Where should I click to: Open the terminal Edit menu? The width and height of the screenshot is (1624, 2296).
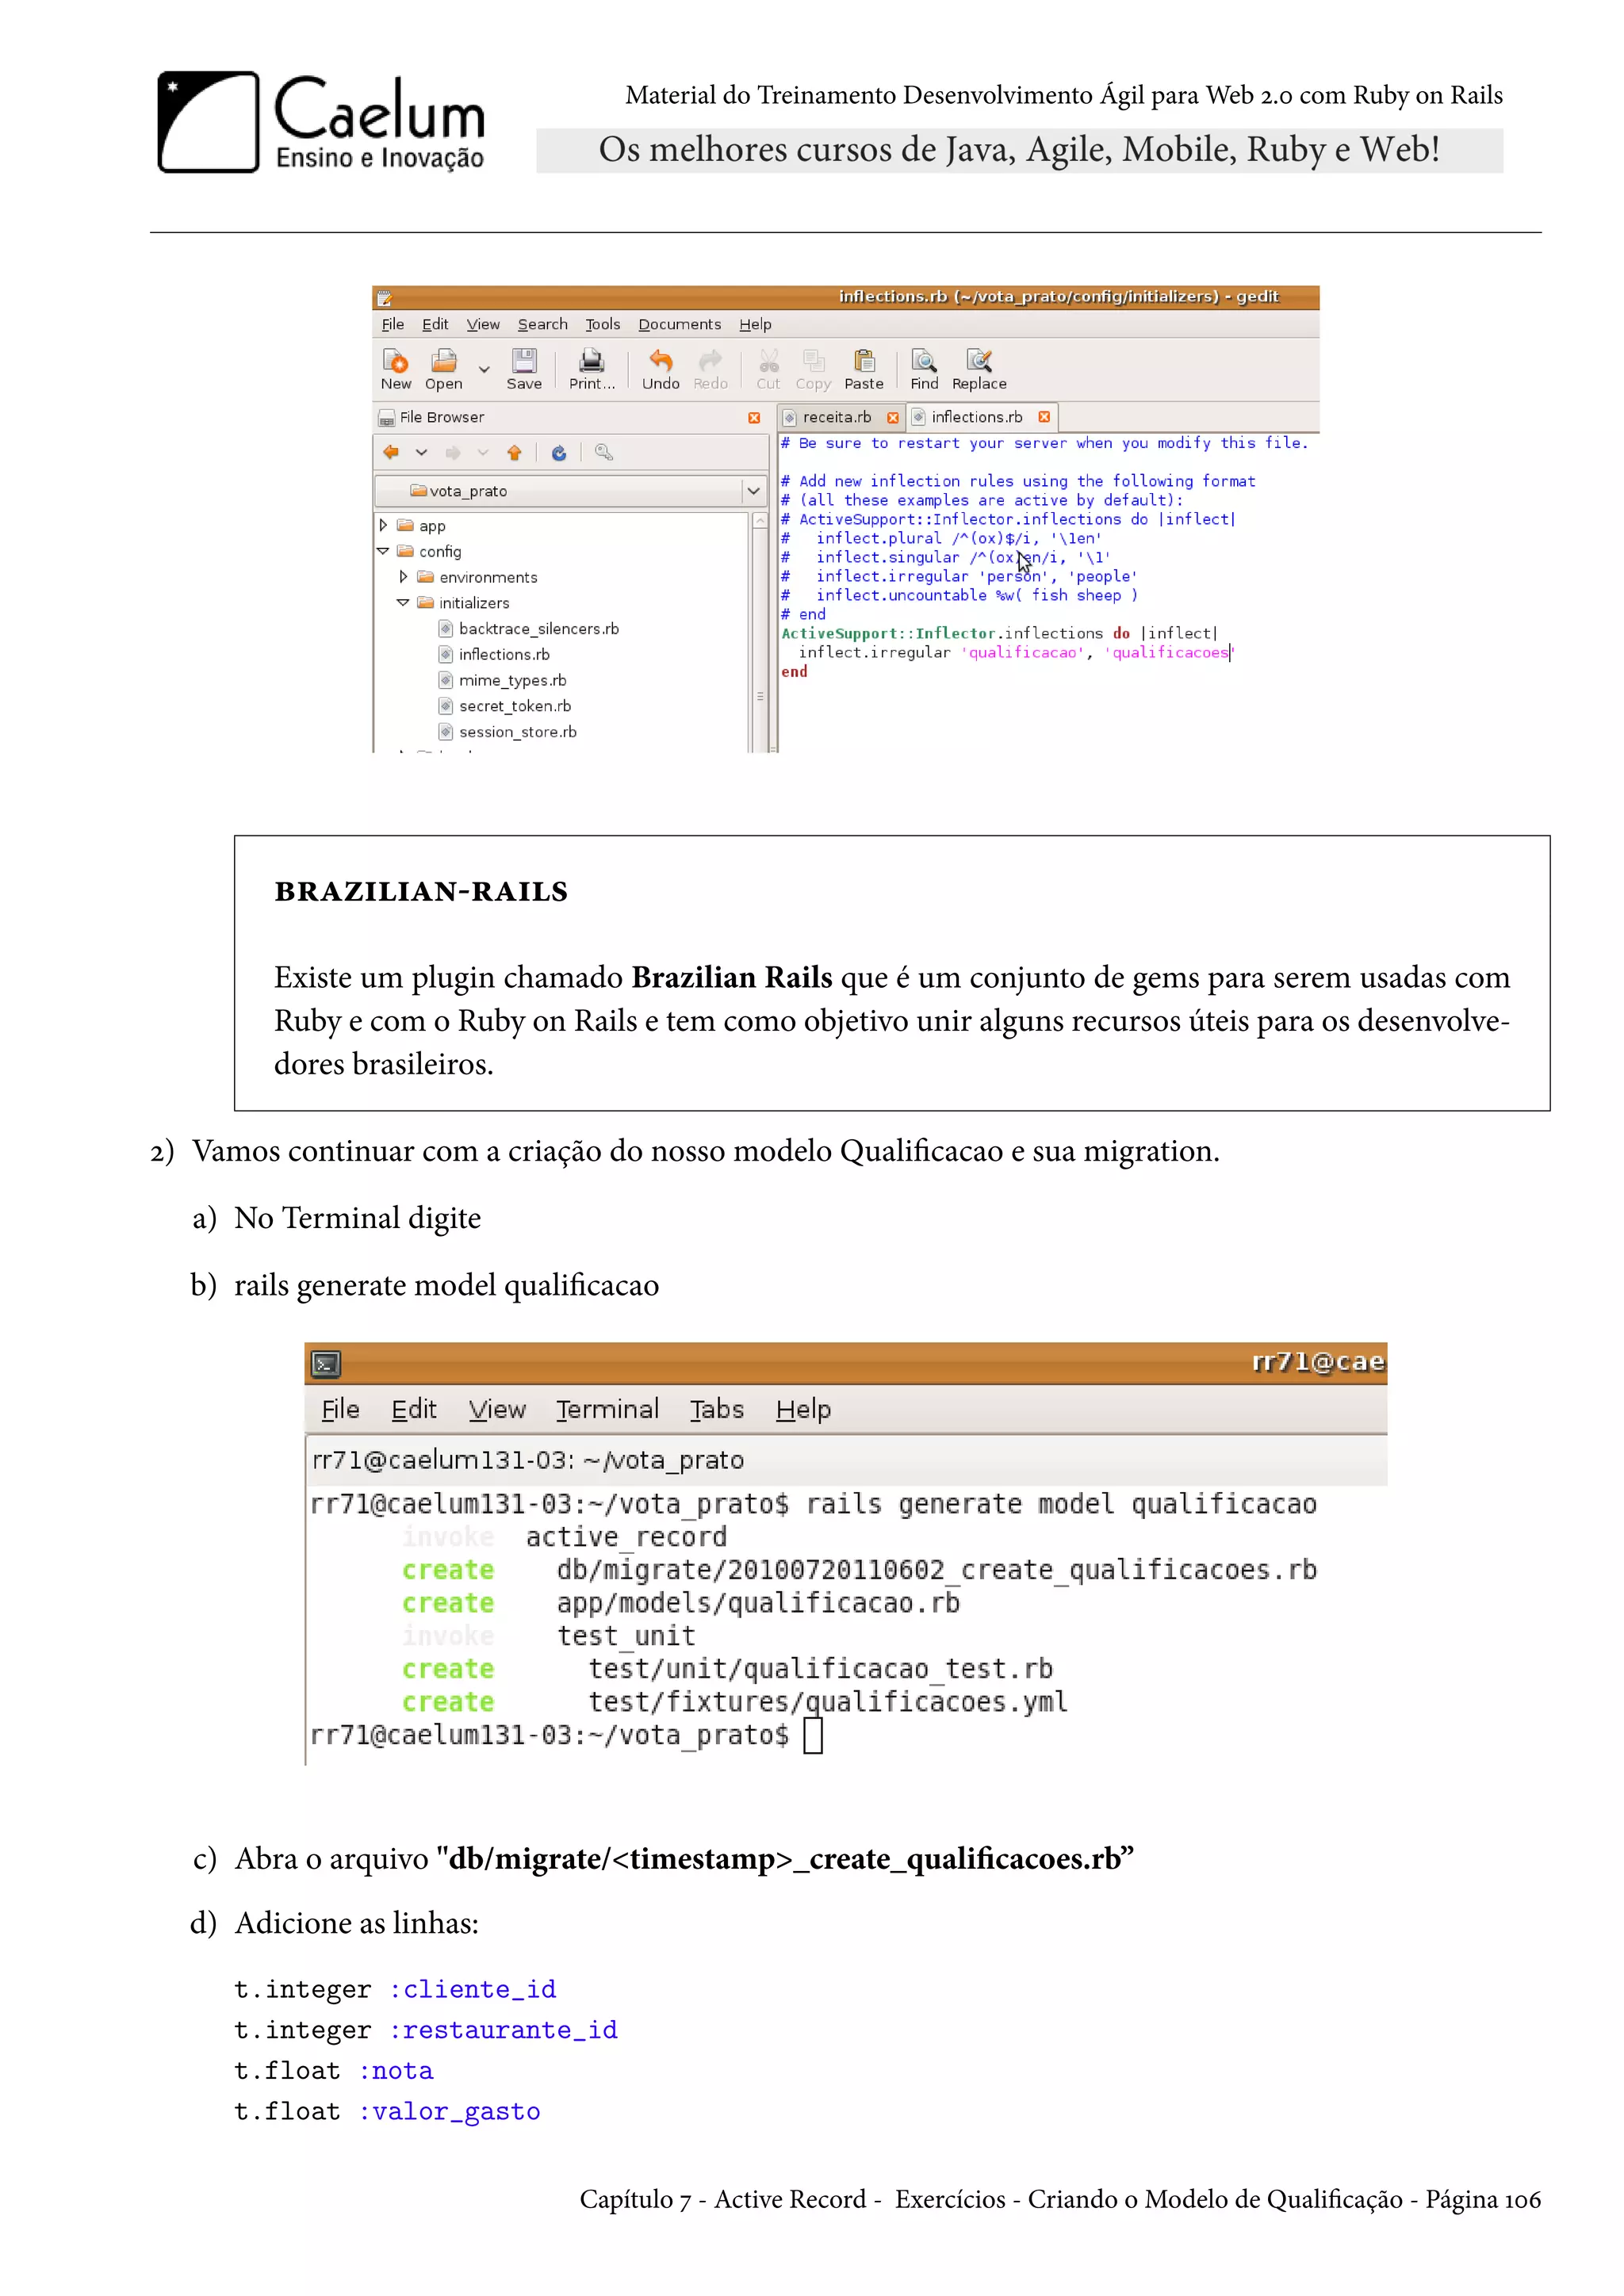[414, 1410]
